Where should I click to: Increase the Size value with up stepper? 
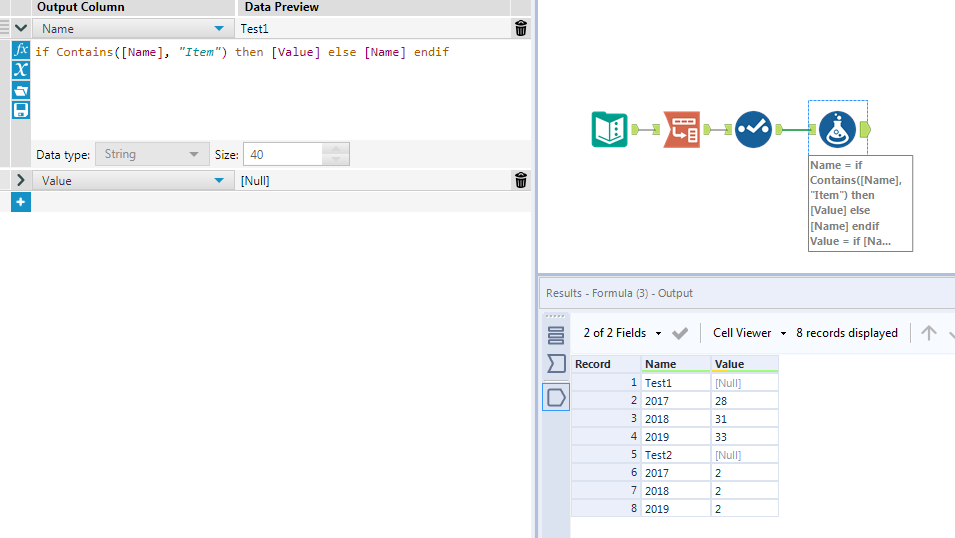click(336, 149)
